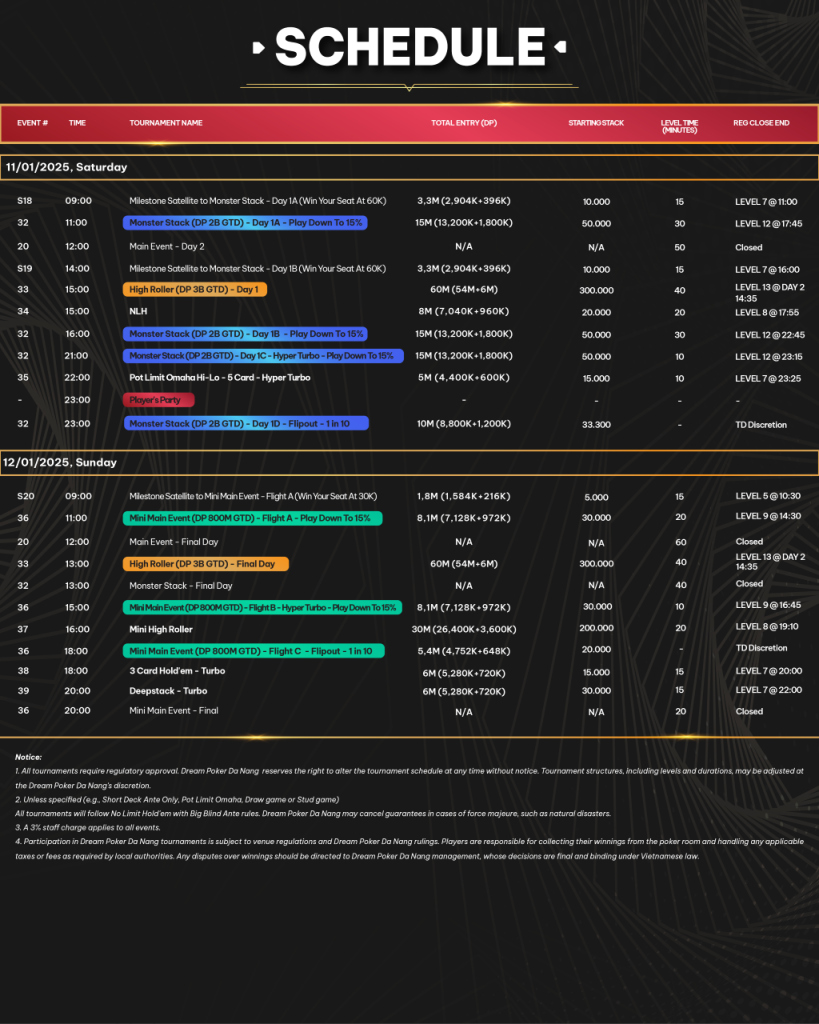The image size is (819, 1024).
Task: Open Mini Main Event Flight B Hyper Turbo label
Action: (x=263, y=607)
